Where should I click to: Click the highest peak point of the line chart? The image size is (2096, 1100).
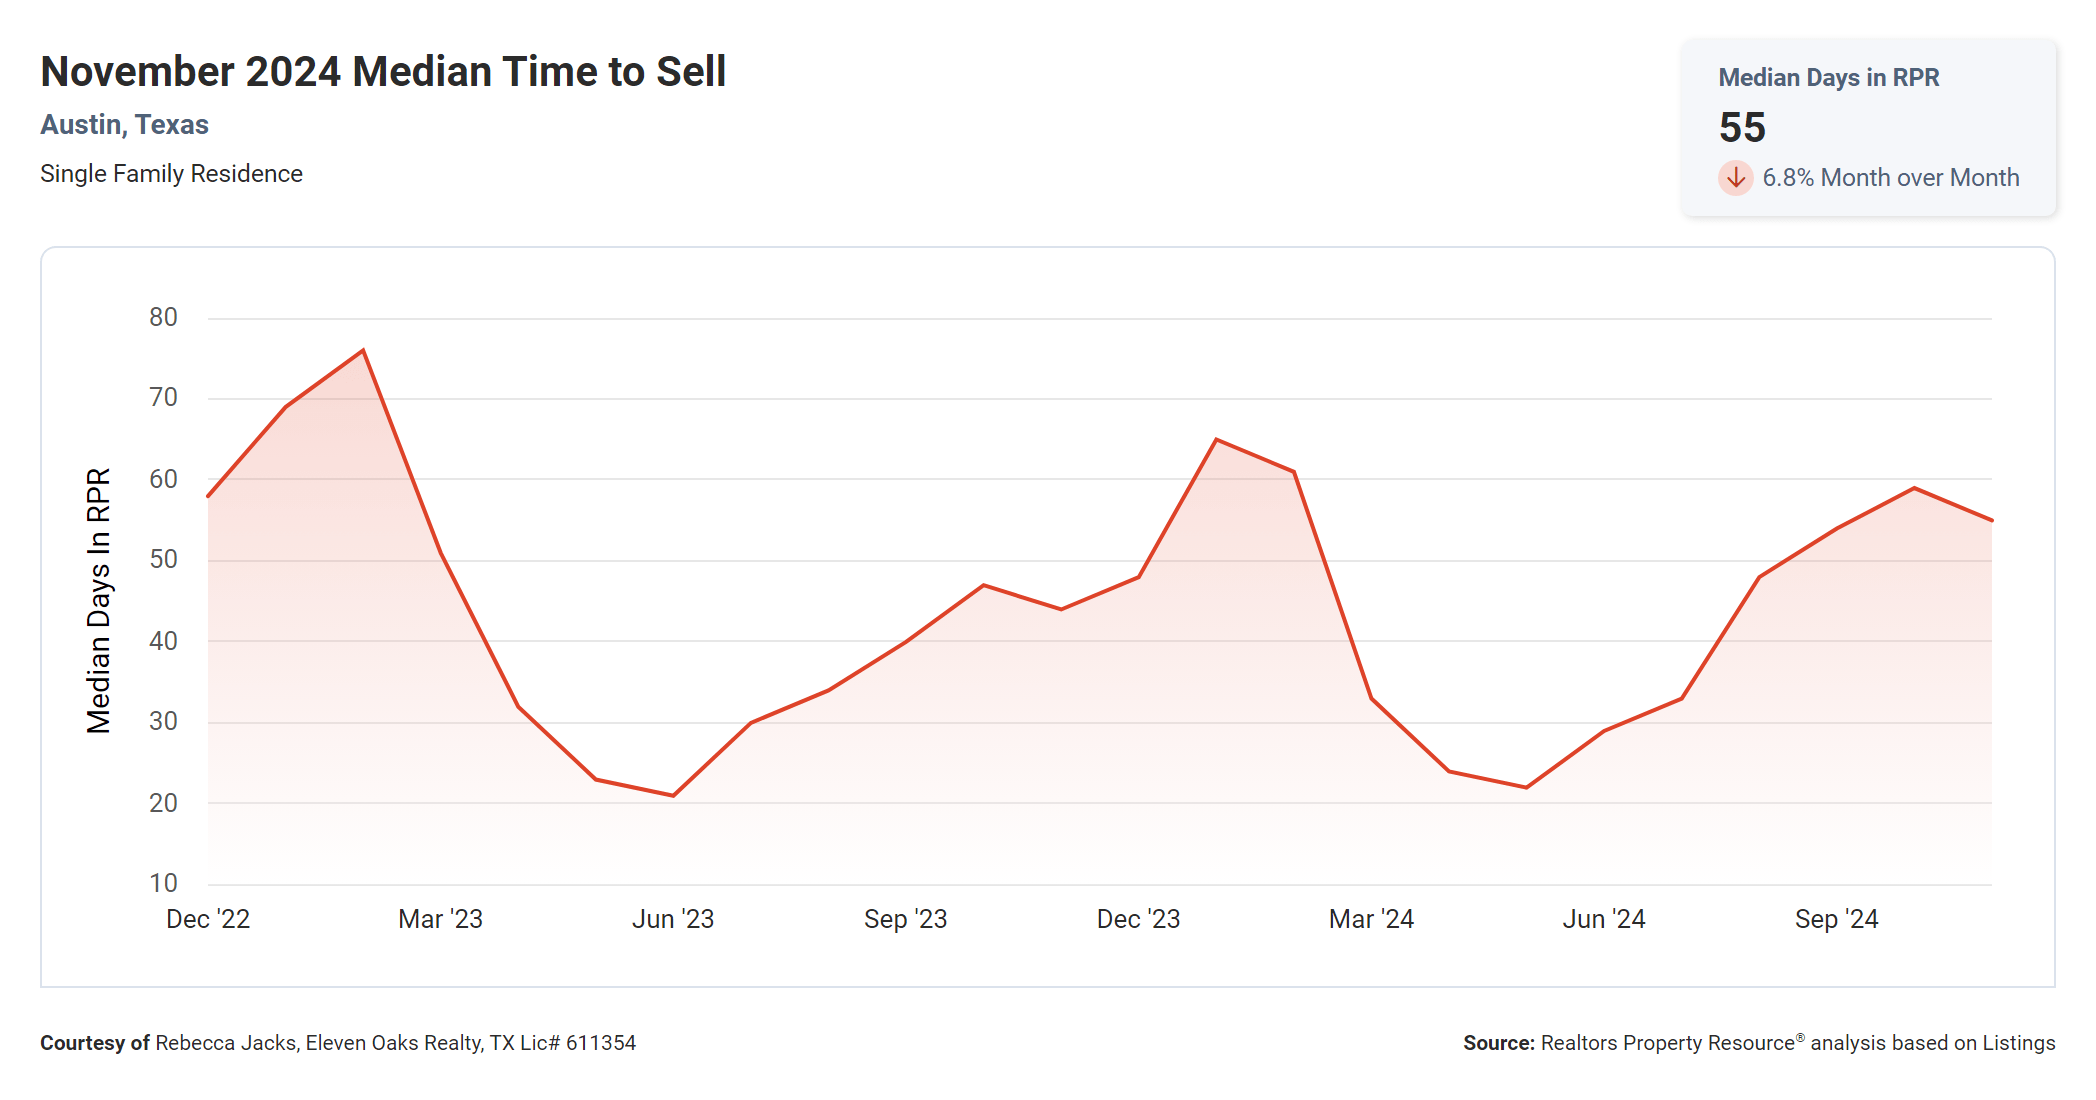[x=363, y=350]
